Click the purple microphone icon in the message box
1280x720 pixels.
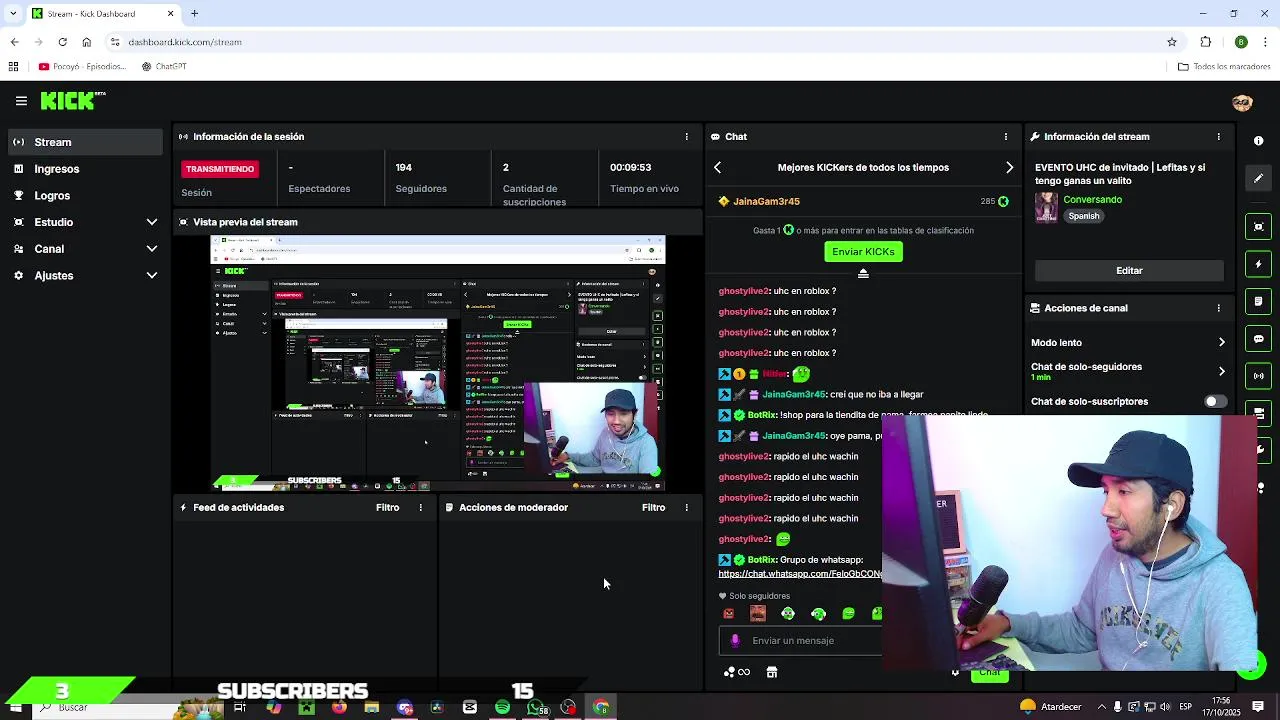click(735, 641)
